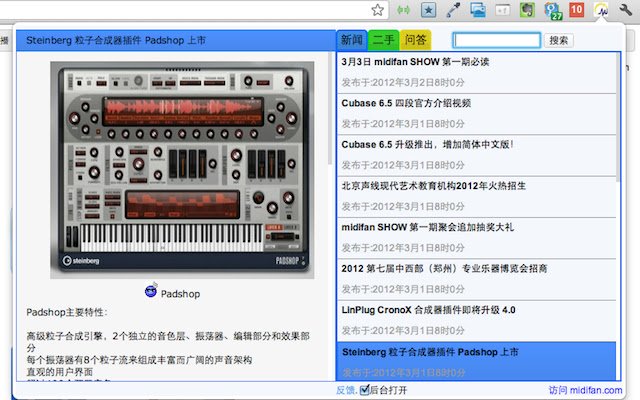Click the 搜索 search button

point(558,40)
